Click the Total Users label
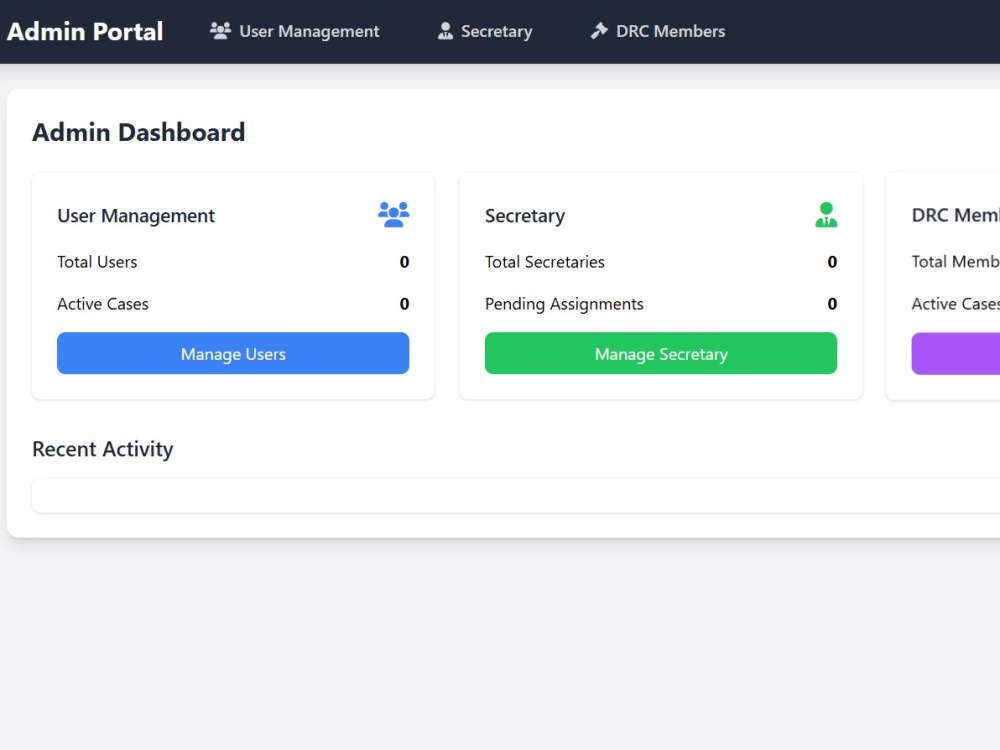 click(x=97, y=262)
